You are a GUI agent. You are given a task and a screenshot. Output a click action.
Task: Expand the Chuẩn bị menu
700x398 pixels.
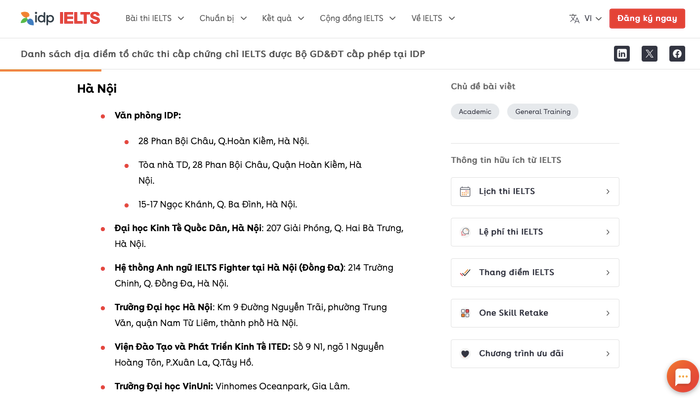tap(223, 18)
